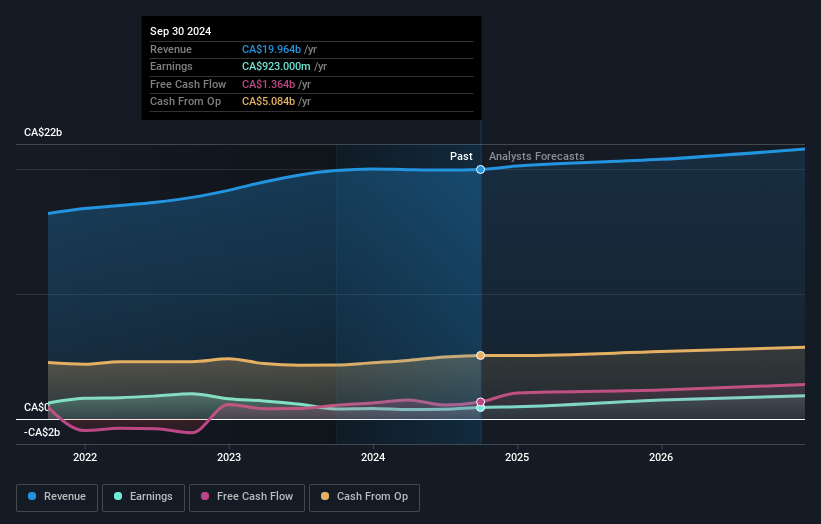Click the CA$0 y-axis label

coord(37,407)
